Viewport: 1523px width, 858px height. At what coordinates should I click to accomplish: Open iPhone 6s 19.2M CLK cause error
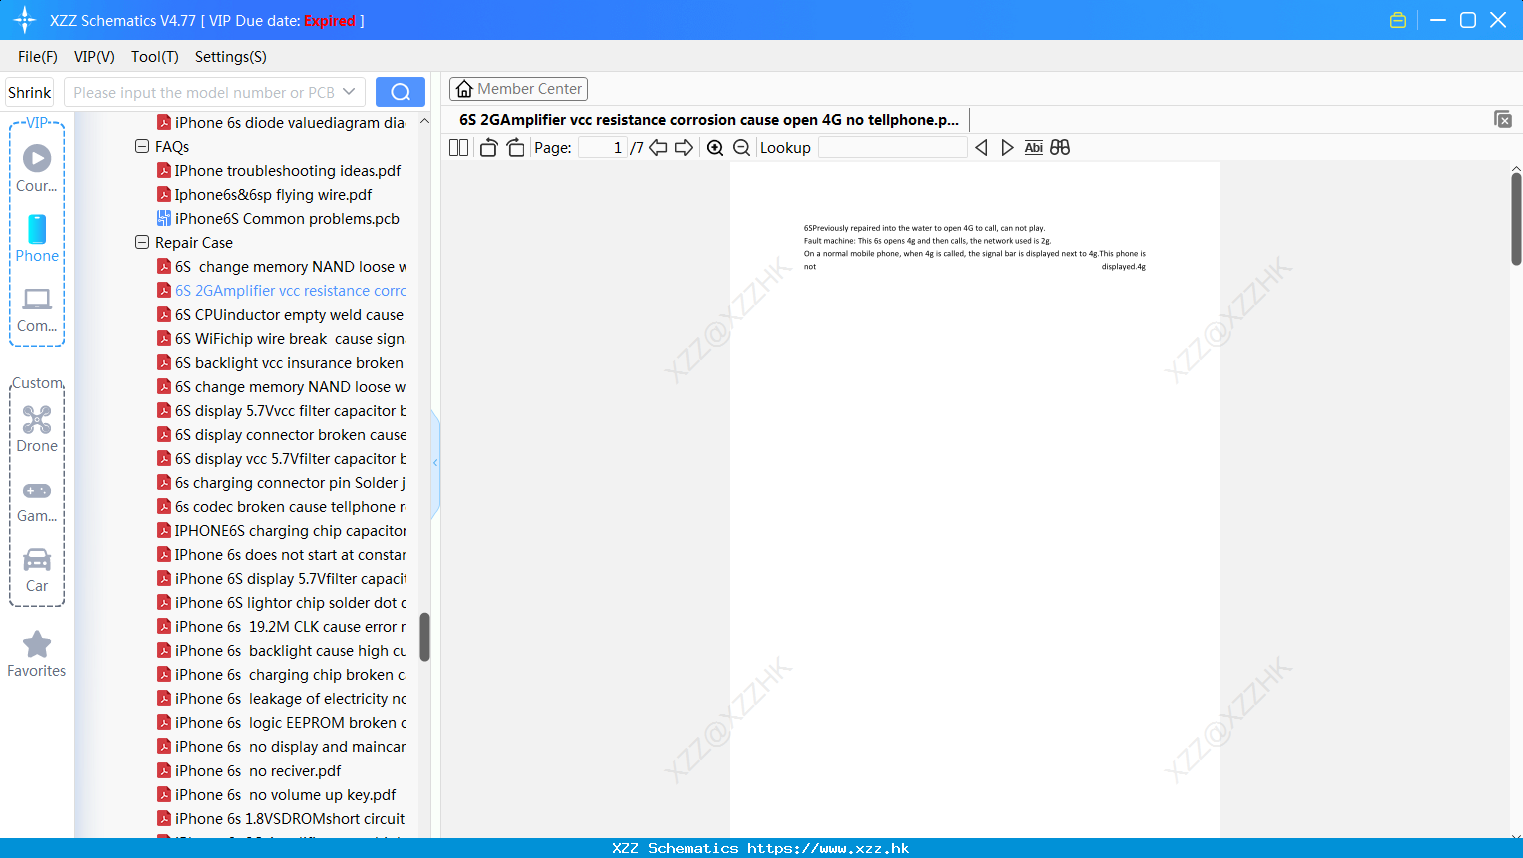click(282, 627)
